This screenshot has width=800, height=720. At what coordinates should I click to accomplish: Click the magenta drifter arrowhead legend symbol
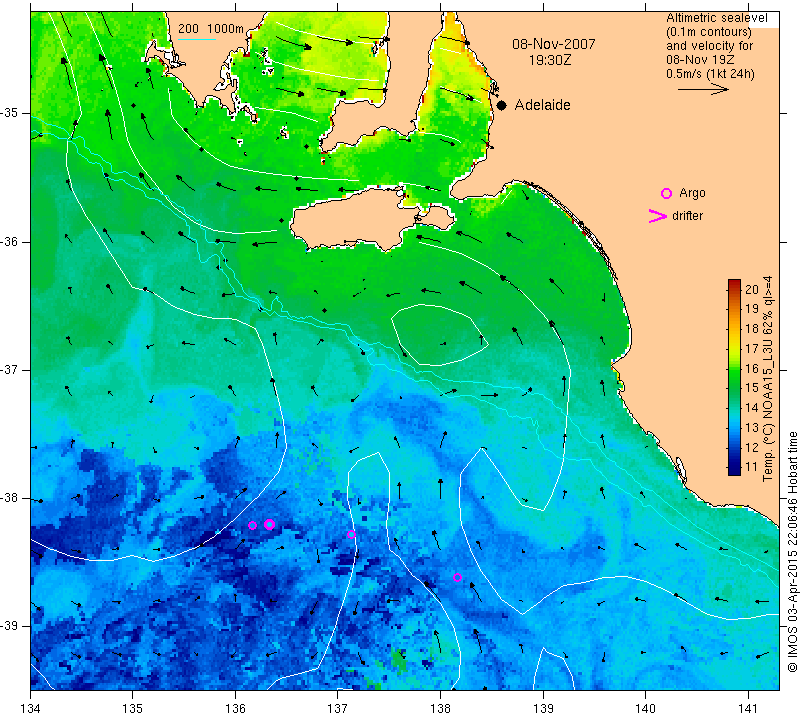click(658, 216)
